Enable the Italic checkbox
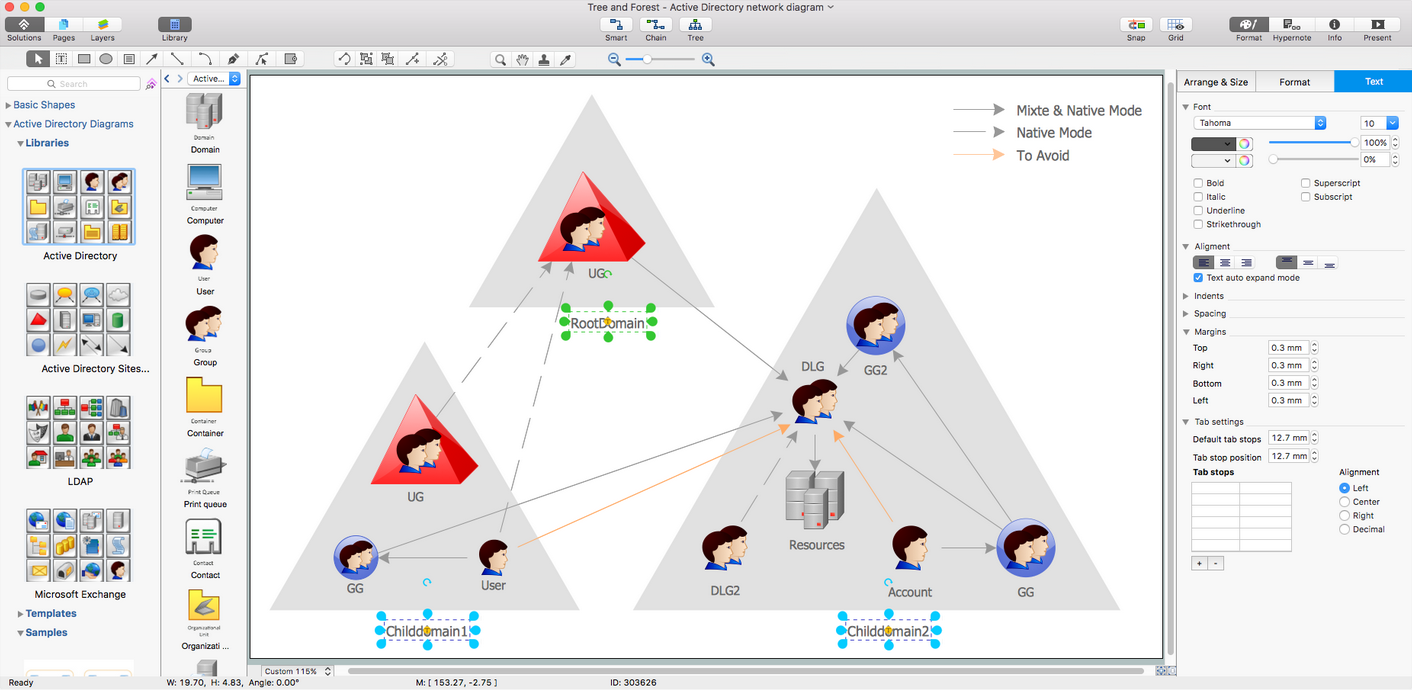Screen dimensions: 1412x690 click(1198, 197)
